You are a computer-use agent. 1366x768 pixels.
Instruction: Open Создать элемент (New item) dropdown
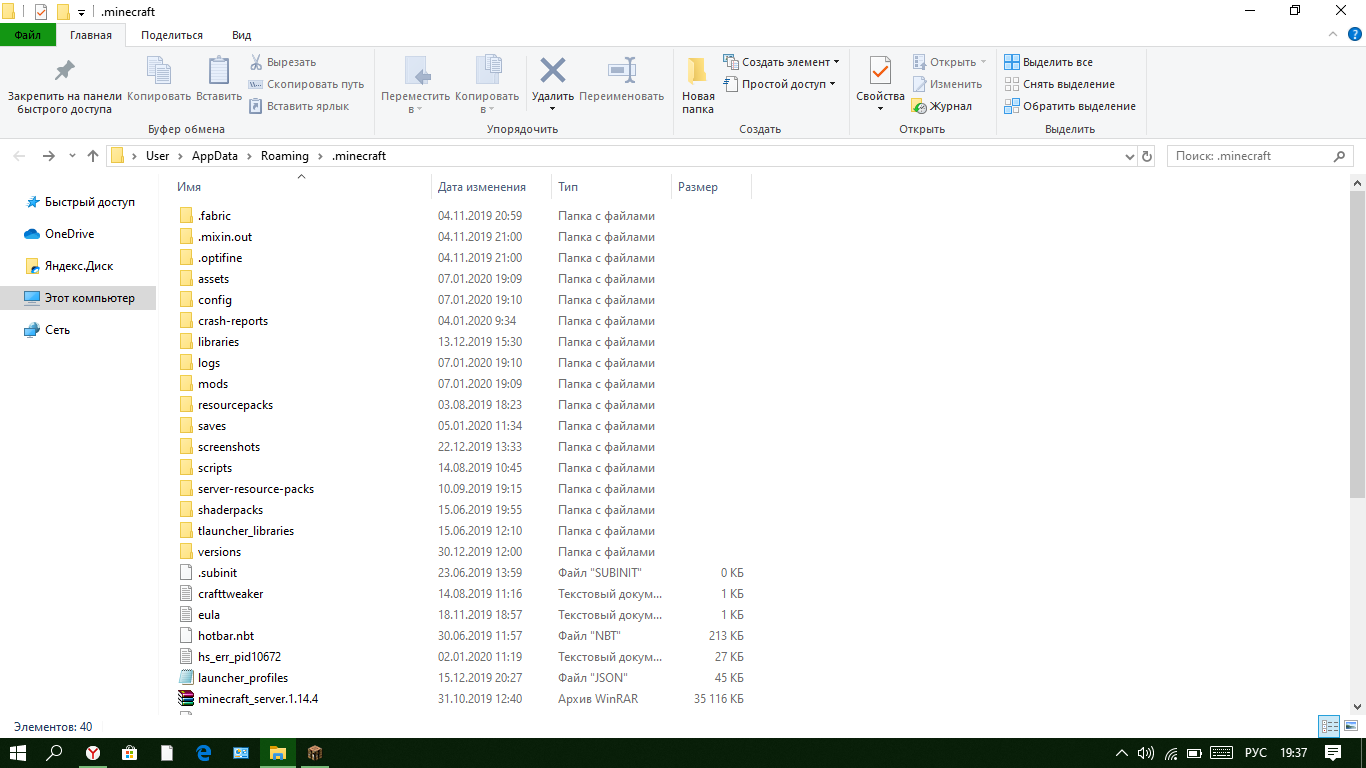781,62
